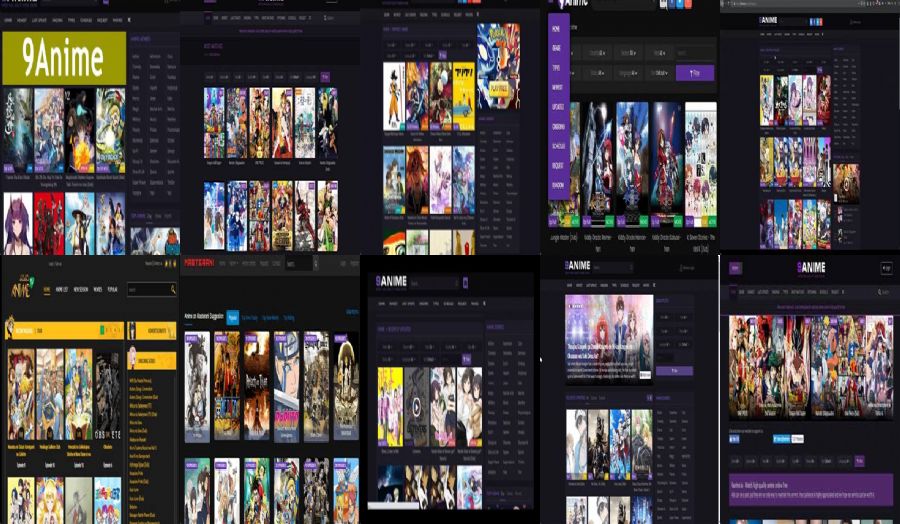This screenshot has width=900, height=524.
Task: Click the large purple Filter button beside Sort
Action: pyautogui.click(x=695, y=73)
